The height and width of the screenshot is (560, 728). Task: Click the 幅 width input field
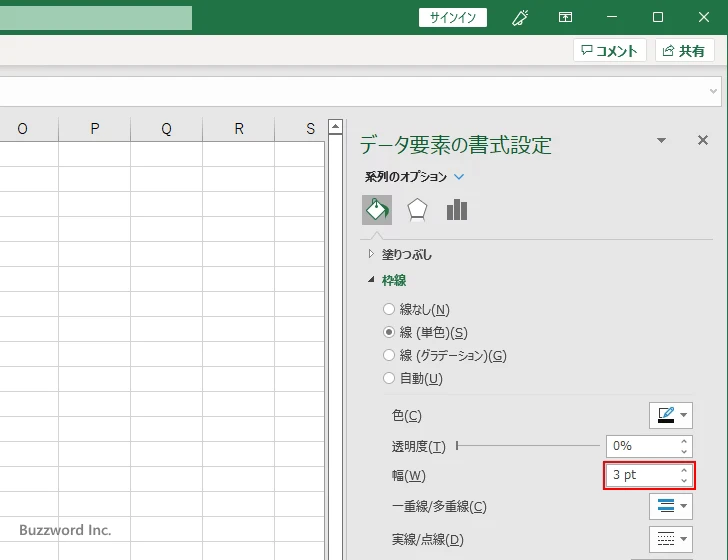coord(641,475)
